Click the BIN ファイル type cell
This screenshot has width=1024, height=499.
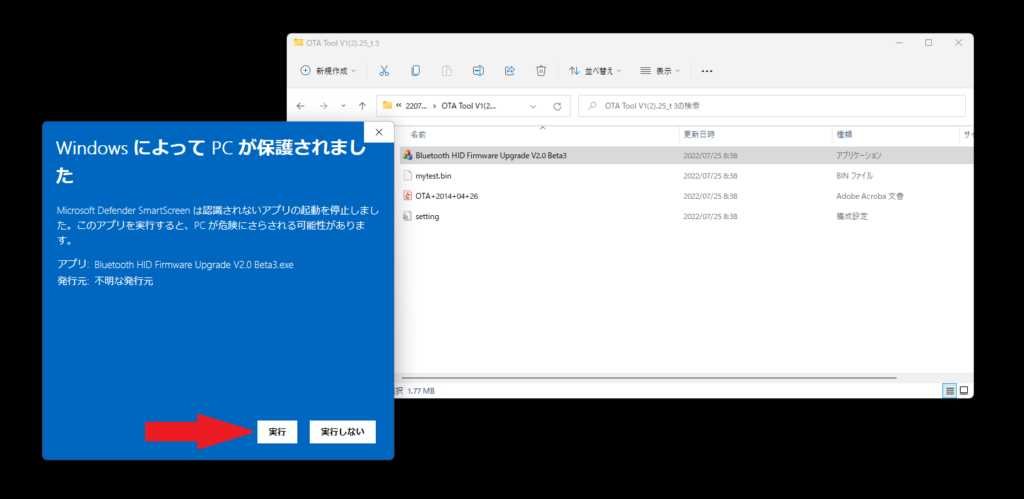(x=854, y=176)
